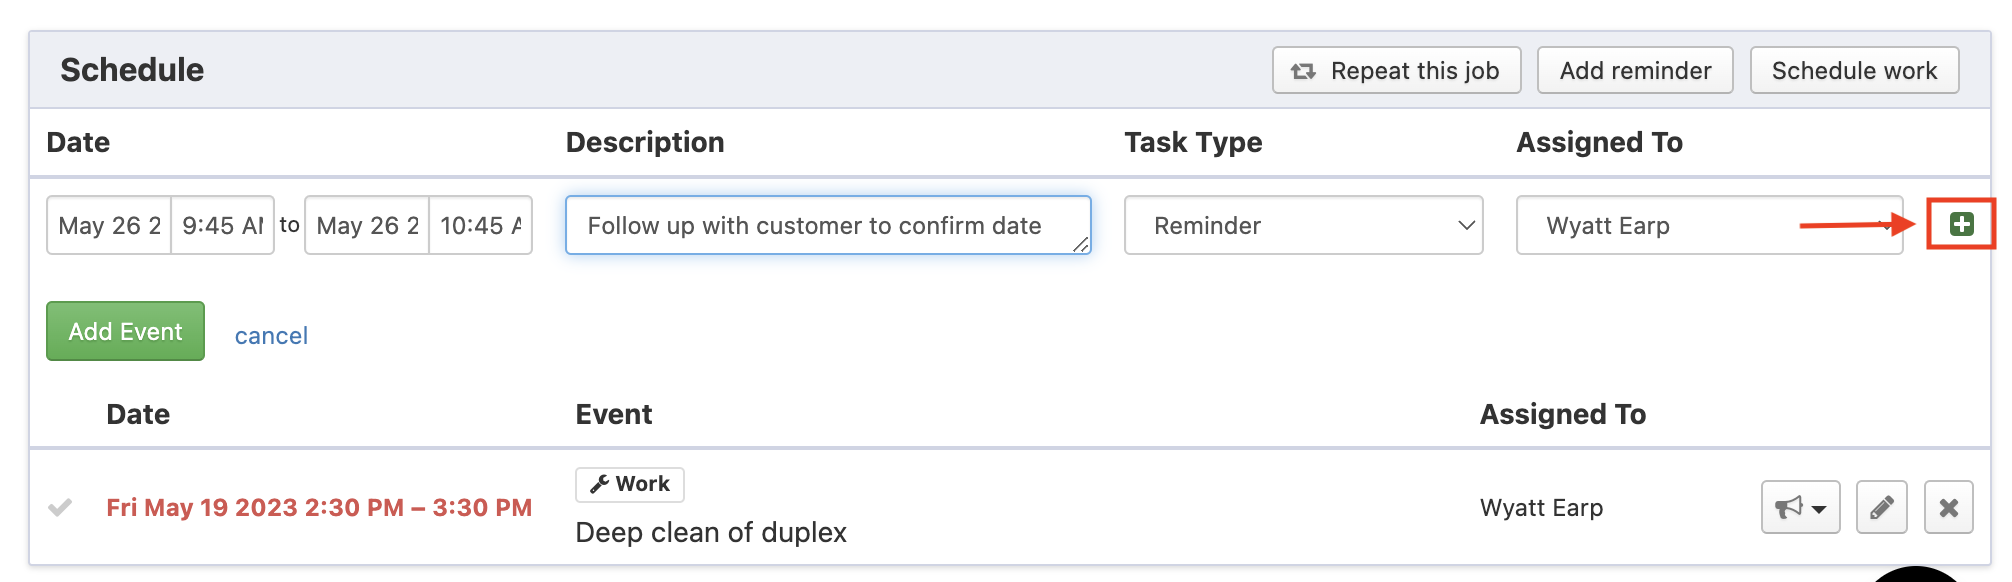Click the start date field May 26
The image size is (2012, 582).
[x=109, y=226]
